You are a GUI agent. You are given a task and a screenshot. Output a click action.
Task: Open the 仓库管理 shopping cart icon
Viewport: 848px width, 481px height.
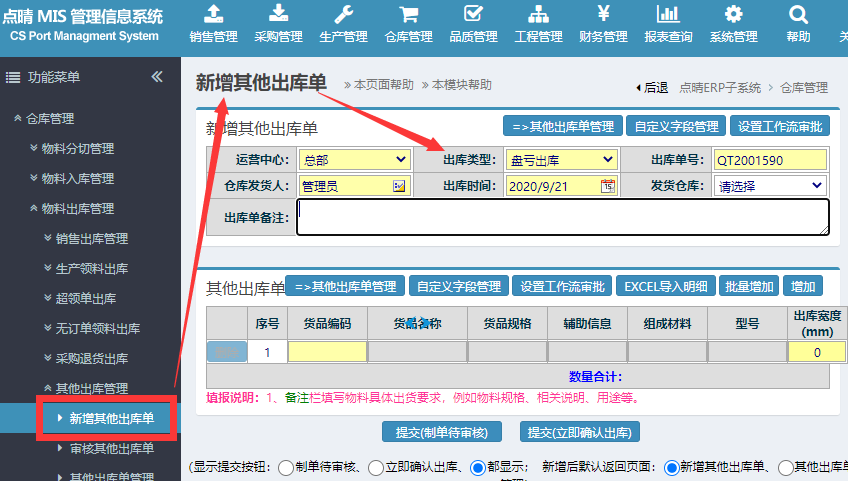pyautogui.click(x=408, y=14)
